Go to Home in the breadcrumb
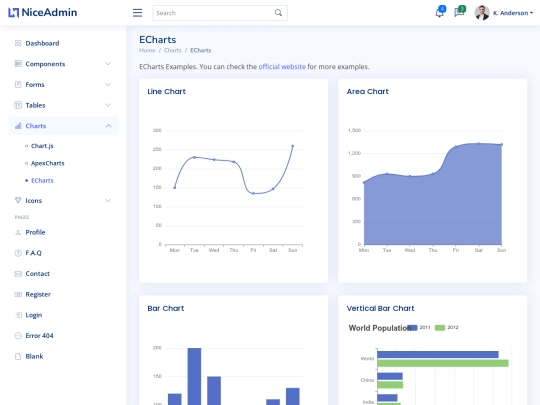540x405 pixels. tap(147, 50)
